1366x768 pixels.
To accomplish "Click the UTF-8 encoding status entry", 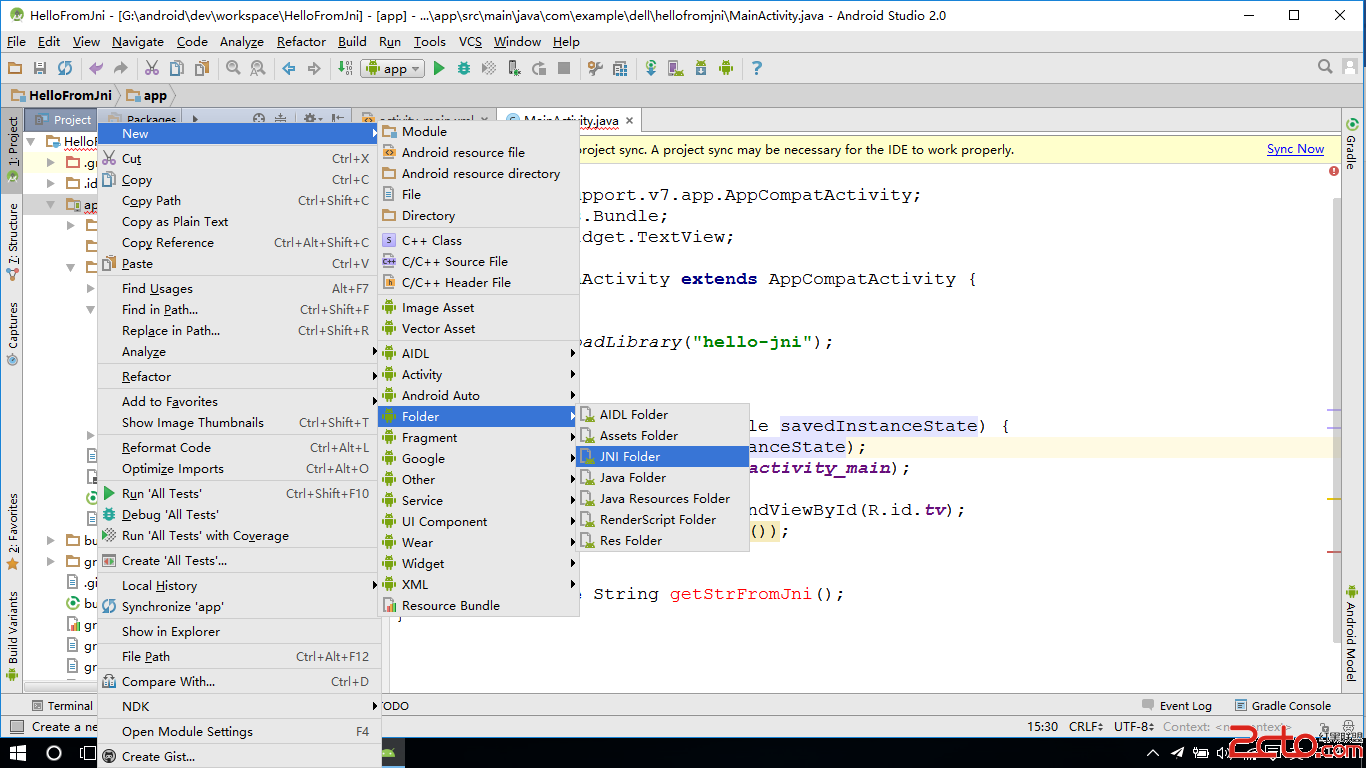I will (1135, 726).
